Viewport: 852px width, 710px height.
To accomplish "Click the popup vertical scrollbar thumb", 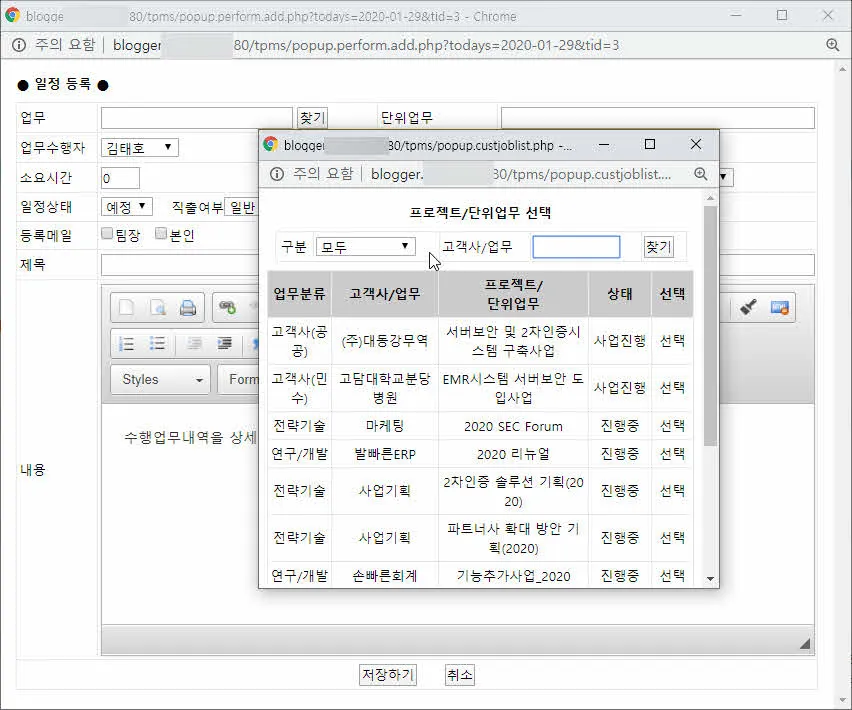I will [710, 326].
